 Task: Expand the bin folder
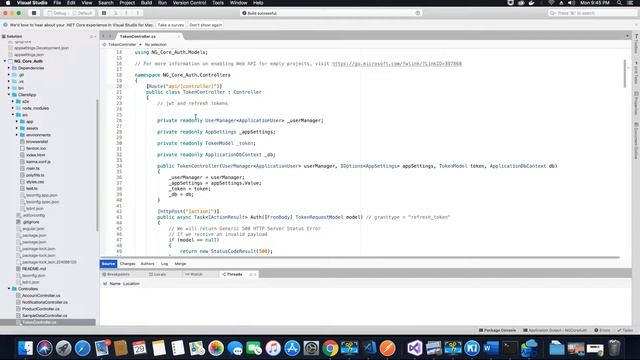(9, 88)
